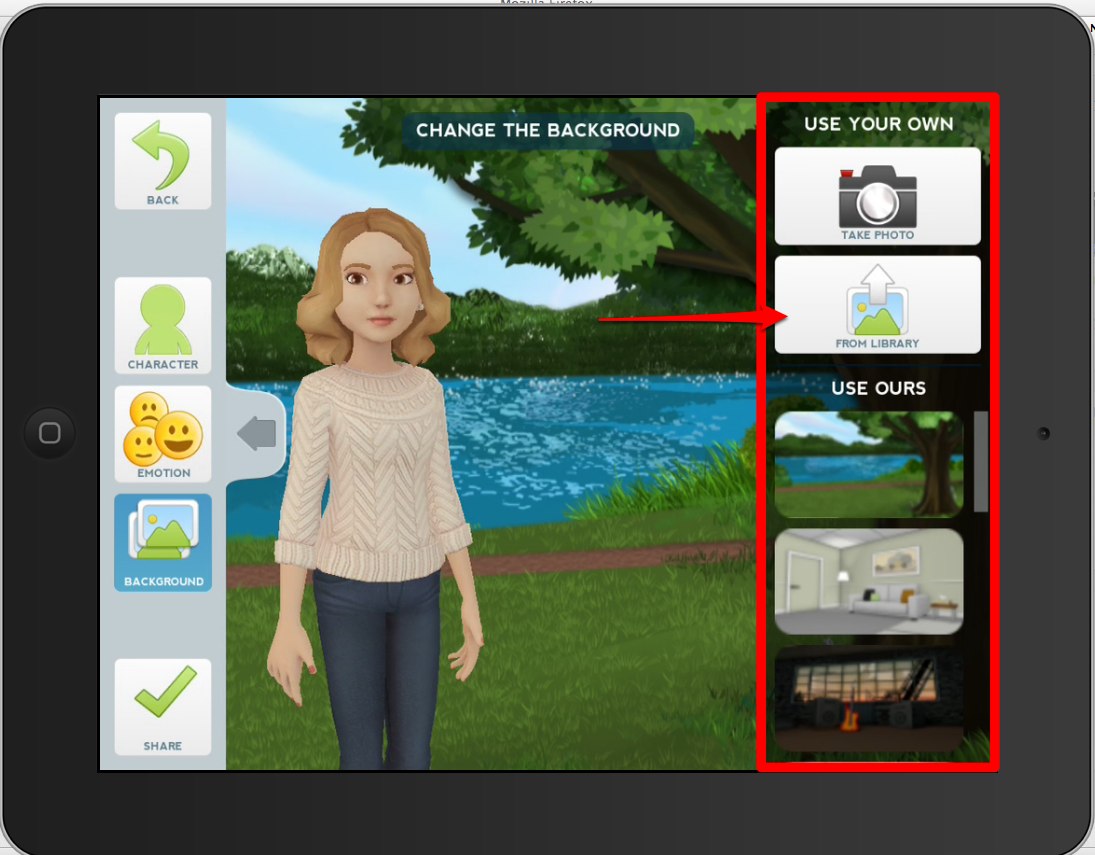Screen dimensions: 1095x855
Task: Pick the garage with guitar background thumbnail
Action: (868, 698)
